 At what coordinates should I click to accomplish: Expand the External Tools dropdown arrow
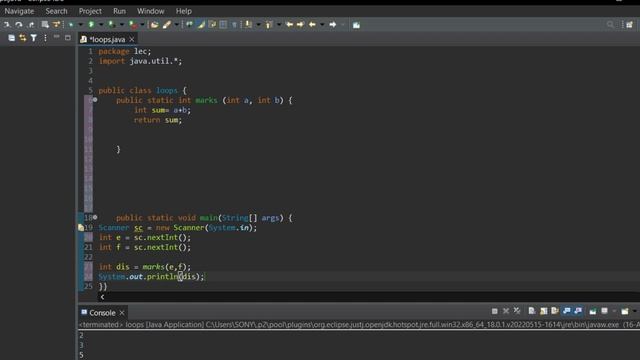click(x=142, y=25)
